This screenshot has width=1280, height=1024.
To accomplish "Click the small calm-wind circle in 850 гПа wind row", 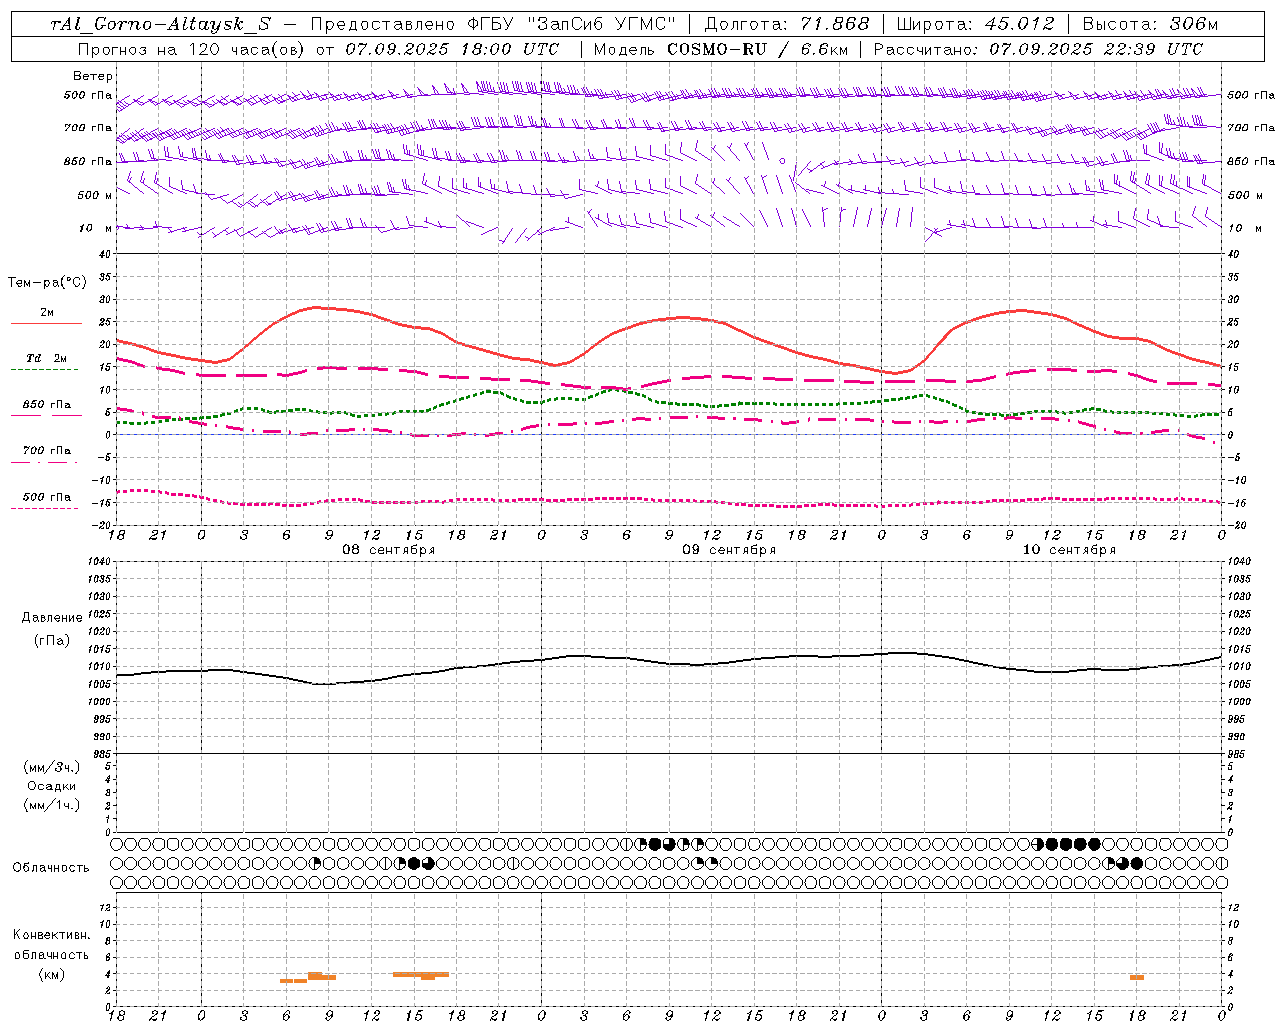I will click(x=782, y=160).
